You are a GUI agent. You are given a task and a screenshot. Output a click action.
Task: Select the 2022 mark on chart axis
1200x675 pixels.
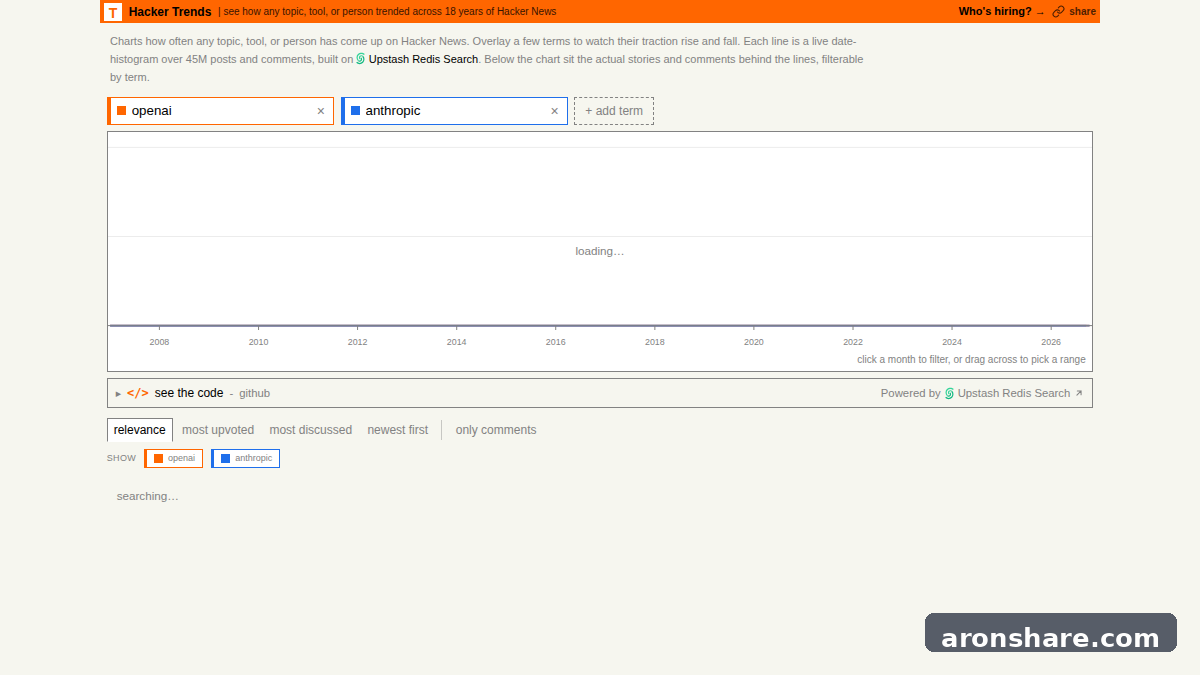click(852, 342)
